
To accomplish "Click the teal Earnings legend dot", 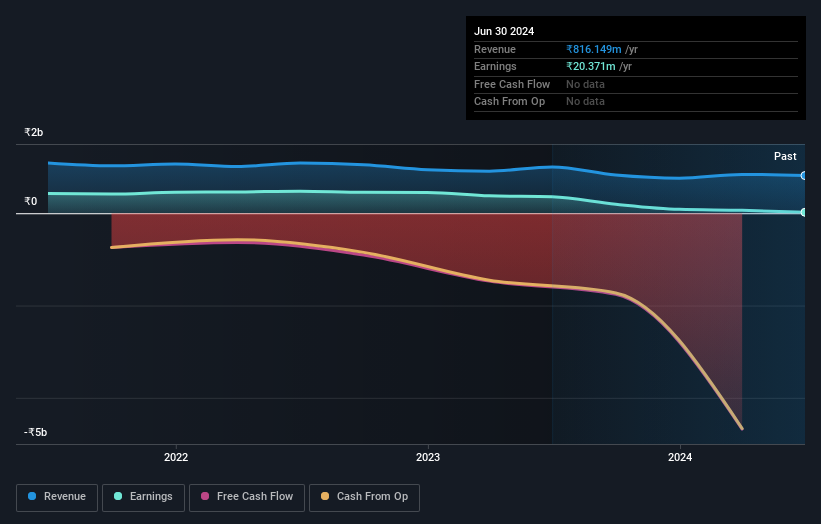I will tap(118, 496).
